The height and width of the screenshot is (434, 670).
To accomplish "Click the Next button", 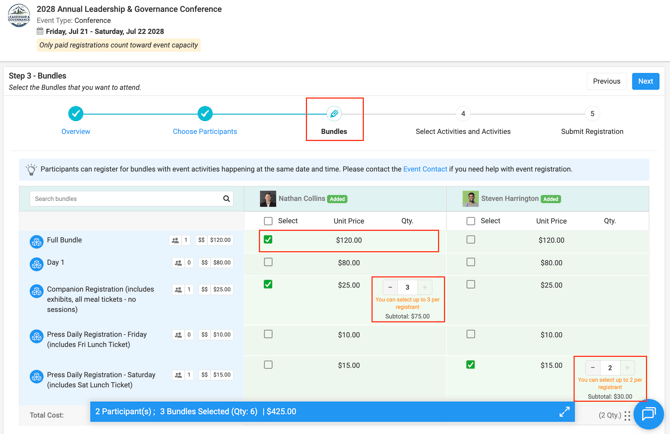I will [x=645, y=81].
